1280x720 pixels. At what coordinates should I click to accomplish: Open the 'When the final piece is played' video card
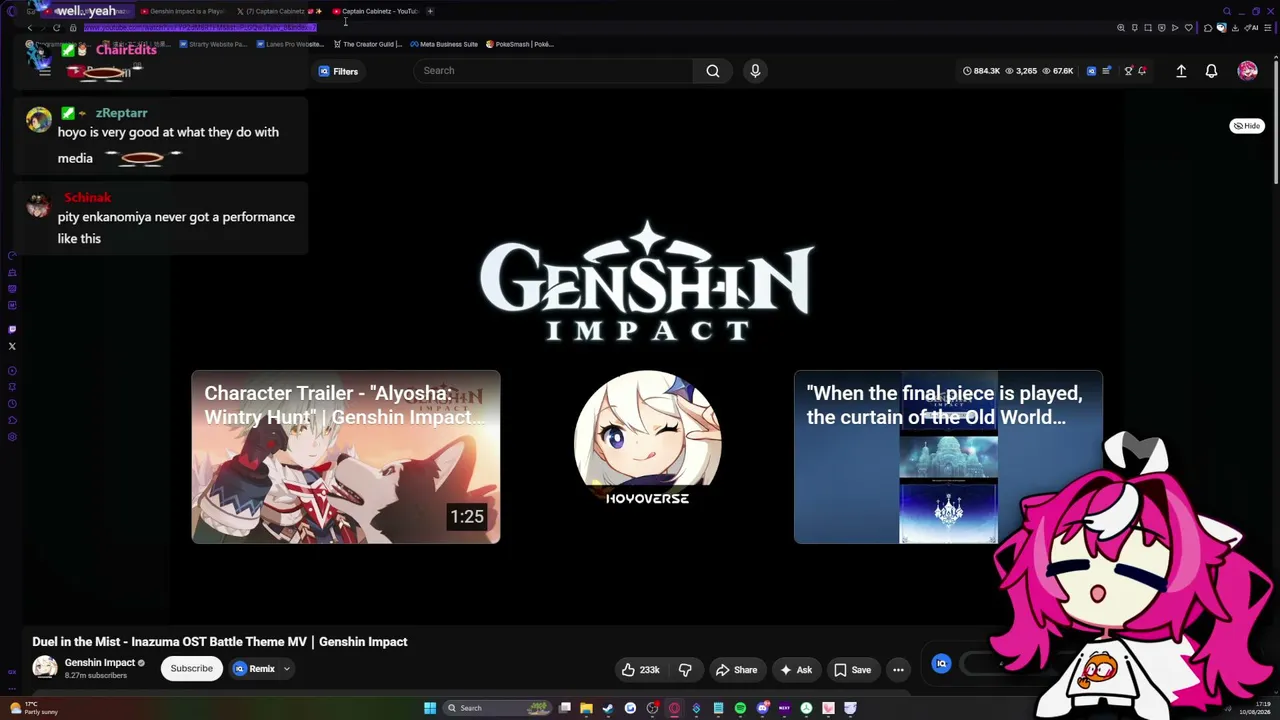point(948,457)
